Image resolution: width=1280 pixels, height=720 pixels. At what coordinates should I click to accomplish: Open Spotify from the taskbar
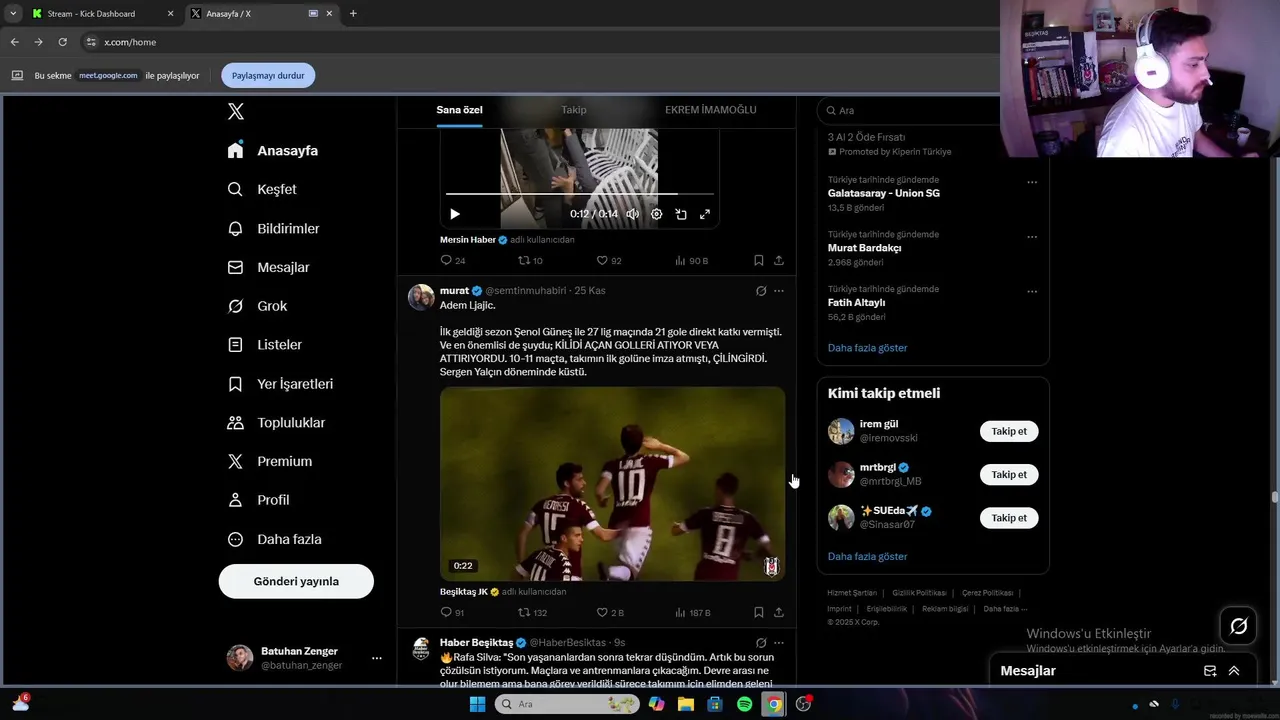click(x=744, y=704)
